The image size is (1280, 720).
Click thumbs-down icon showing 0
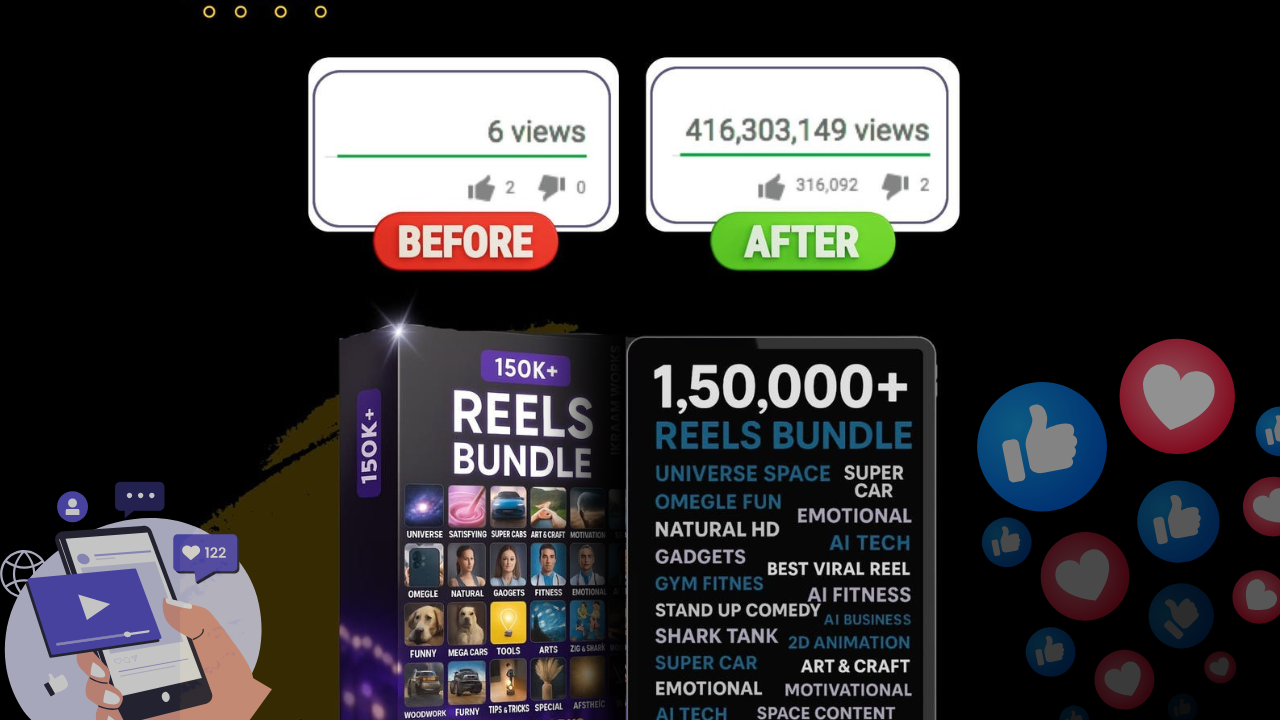coord(551,187)
